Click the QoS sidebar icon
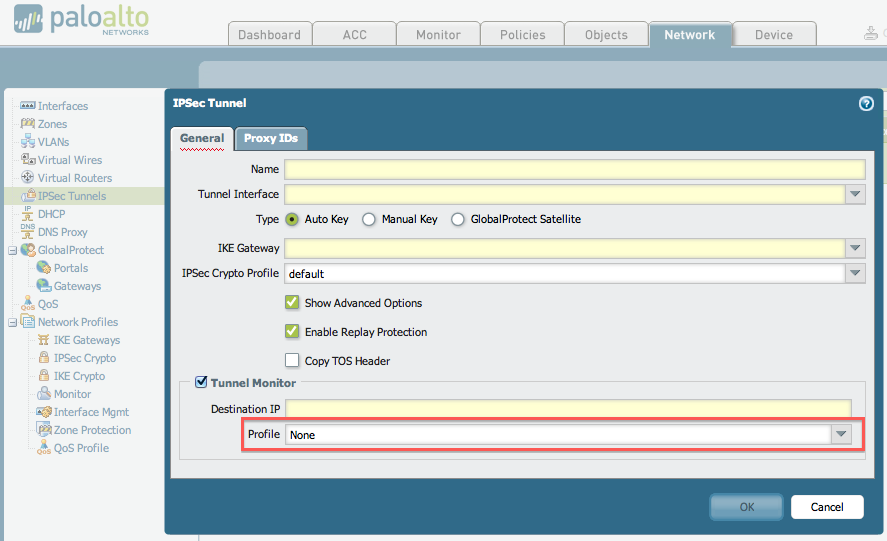This screenshot has height=541, width=887. coord(28,304)
